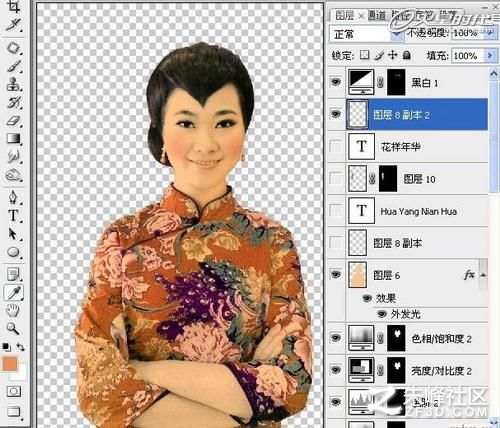Toggle the 外发光 effect visibility

[x=382, y=314]
